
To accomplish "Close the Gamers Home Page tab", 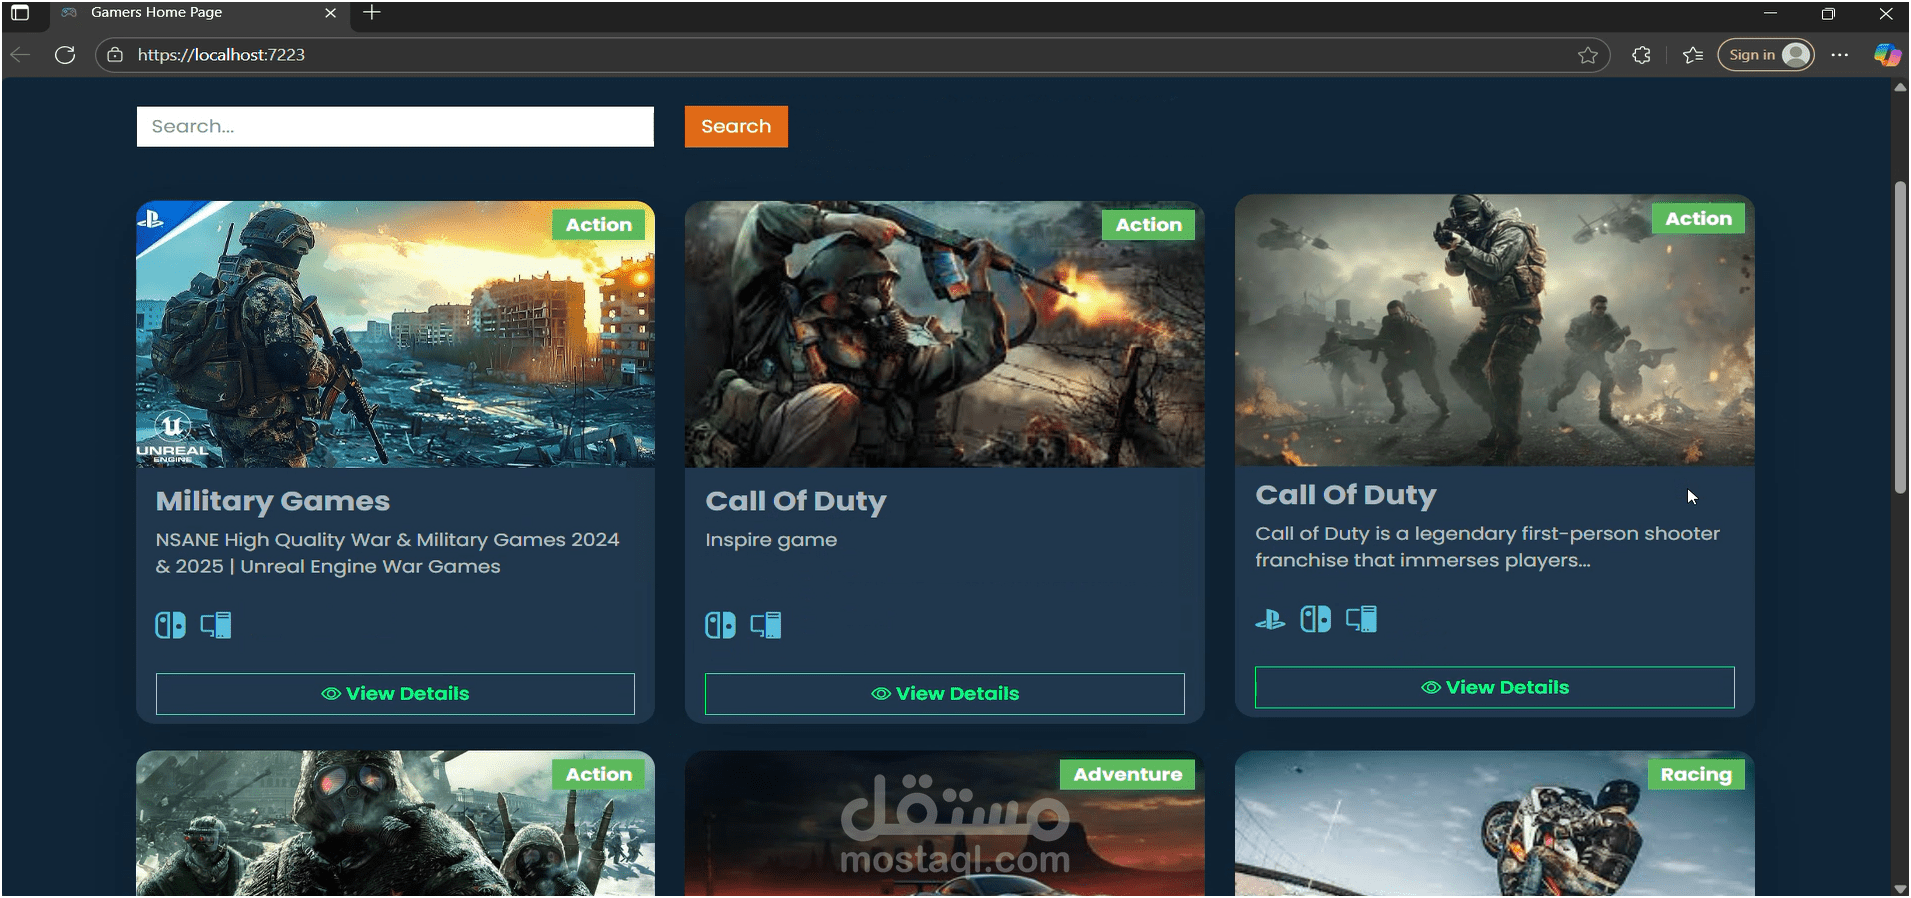I will click(x=331, y=13).
